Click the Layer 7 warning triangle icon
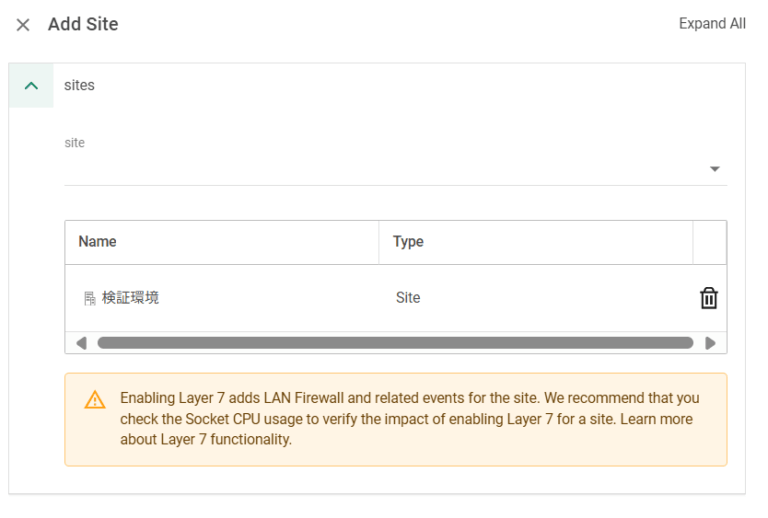 point(95,400)
